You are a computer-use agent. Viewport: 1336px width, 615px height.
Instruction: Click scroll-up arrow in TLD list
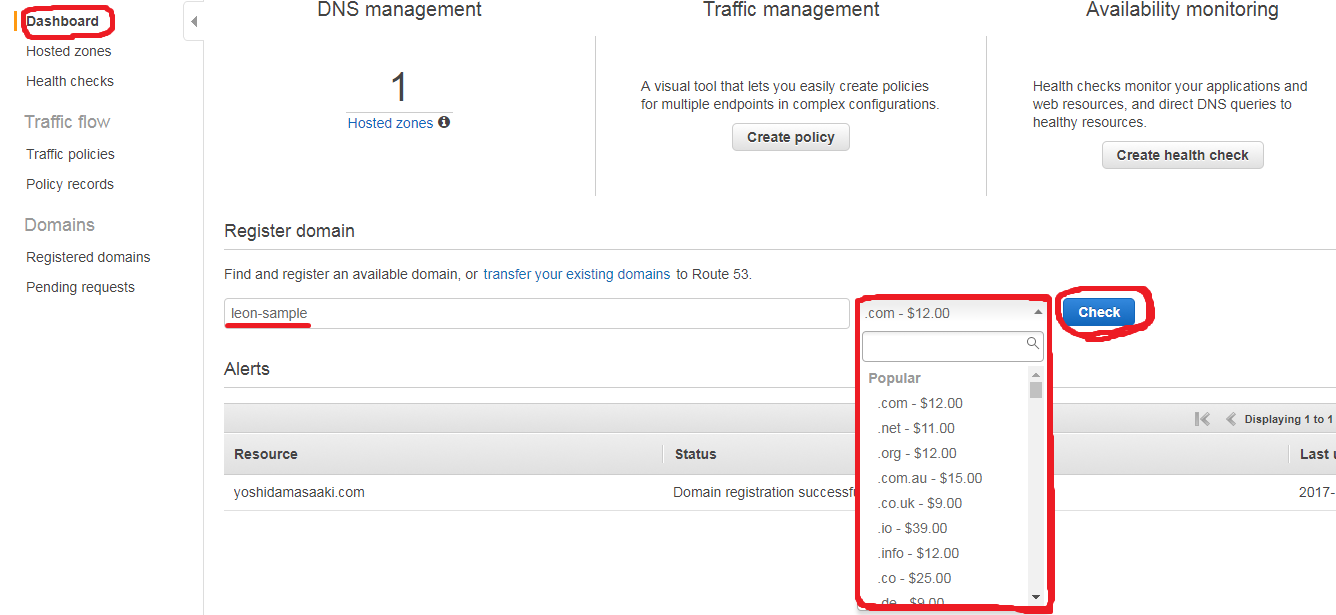(1036, 375)
